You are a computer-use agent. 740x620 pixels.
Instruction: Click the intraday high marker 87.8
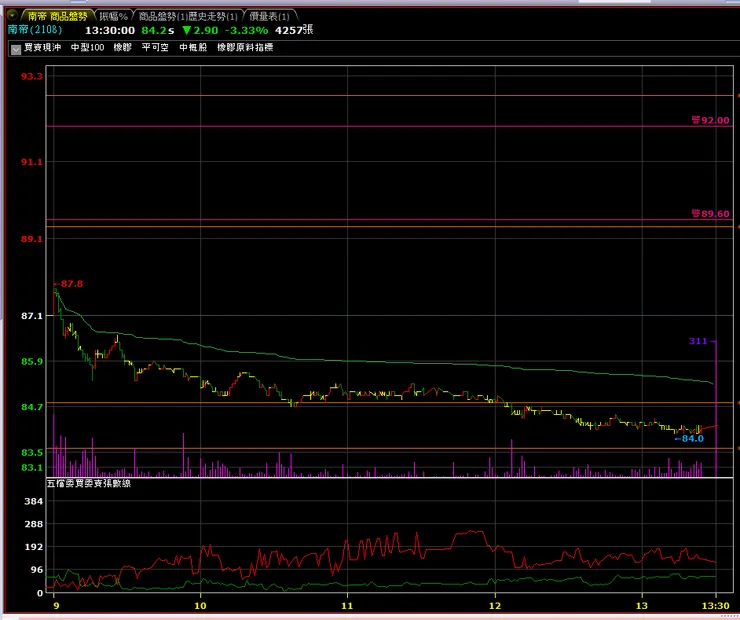(x=68, y=284)
